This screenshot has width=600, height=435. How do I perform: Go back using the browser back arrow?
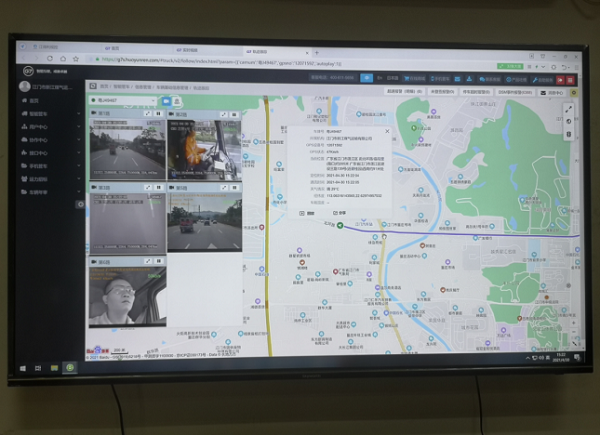(x=24, y=58)
